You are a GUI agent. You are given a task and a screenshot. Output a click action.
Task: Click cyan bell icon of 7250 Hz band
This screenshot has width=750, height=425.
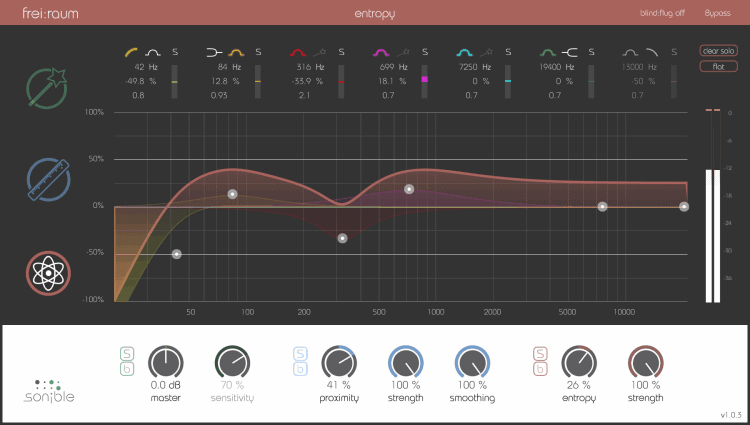pyautogui.click(x=464, y=52)
